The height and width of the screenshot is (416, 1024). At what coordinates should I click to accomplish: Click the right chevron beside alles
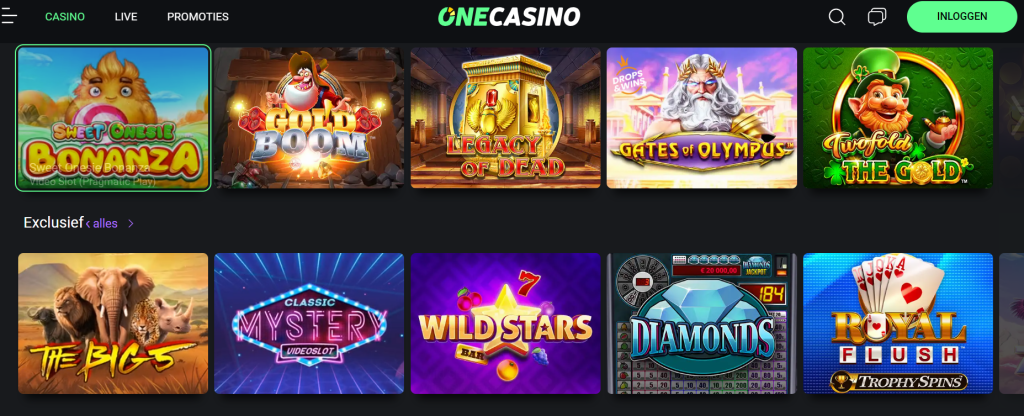131,223
